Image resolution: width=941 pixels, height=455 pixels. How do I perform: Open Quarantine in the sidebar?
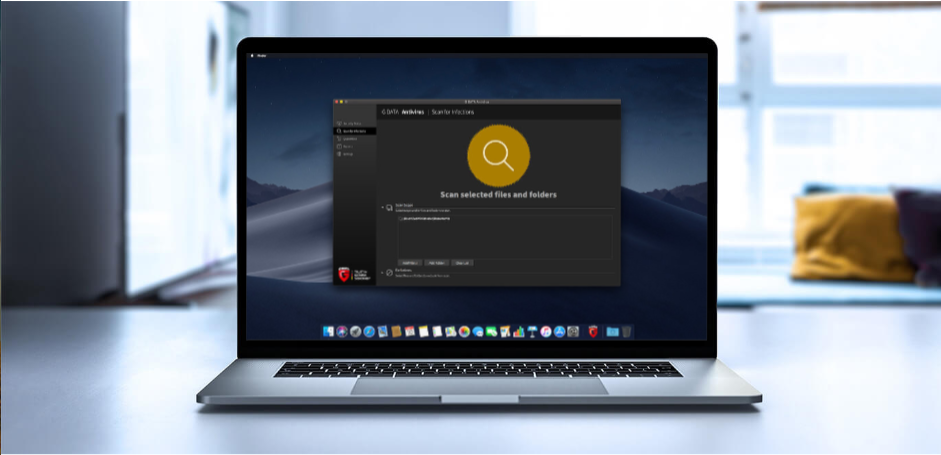pos(355,139)
